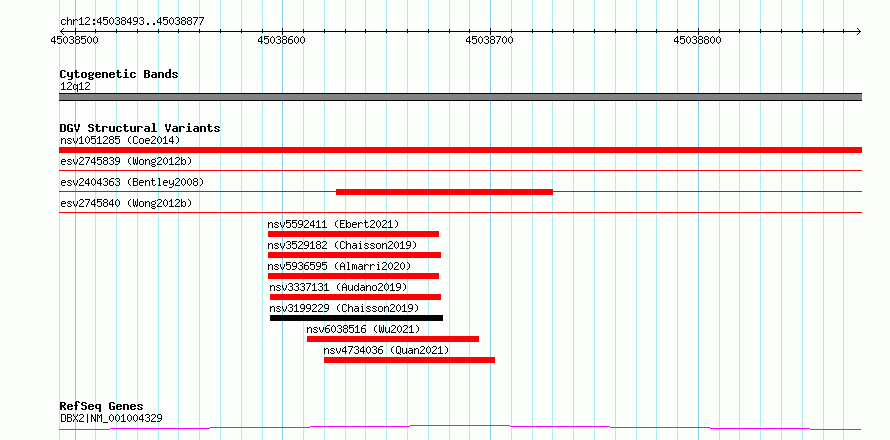Open variant label esv2745839 (Wong2012b)
Screen dimensions: 890x440
126,161
